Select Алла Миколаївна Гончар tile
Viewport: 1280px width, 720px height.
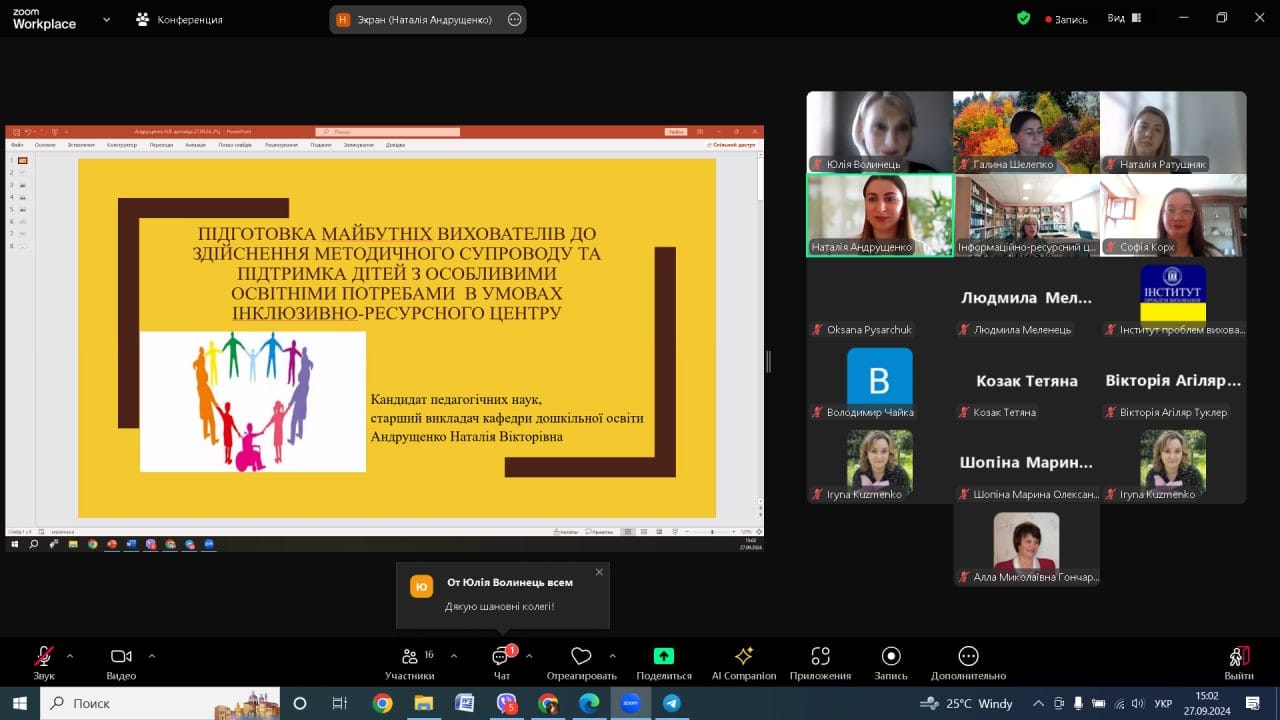pos(1026,546)
